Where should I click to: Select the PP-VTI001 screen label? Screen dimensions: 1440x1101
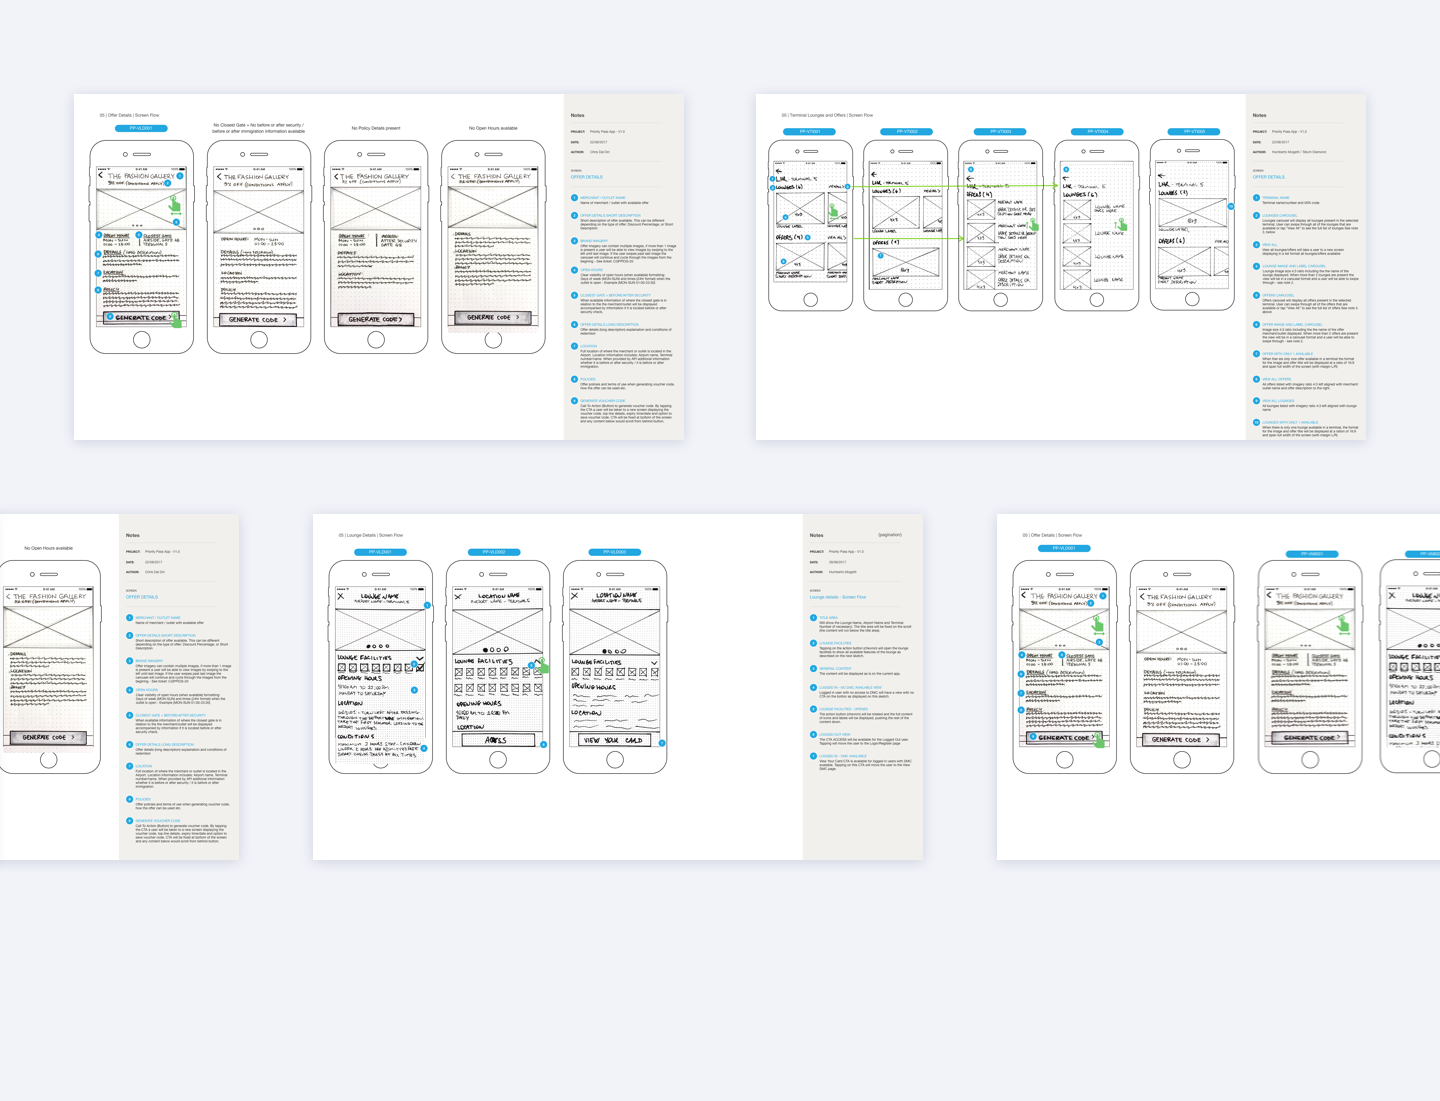[810, 131]
